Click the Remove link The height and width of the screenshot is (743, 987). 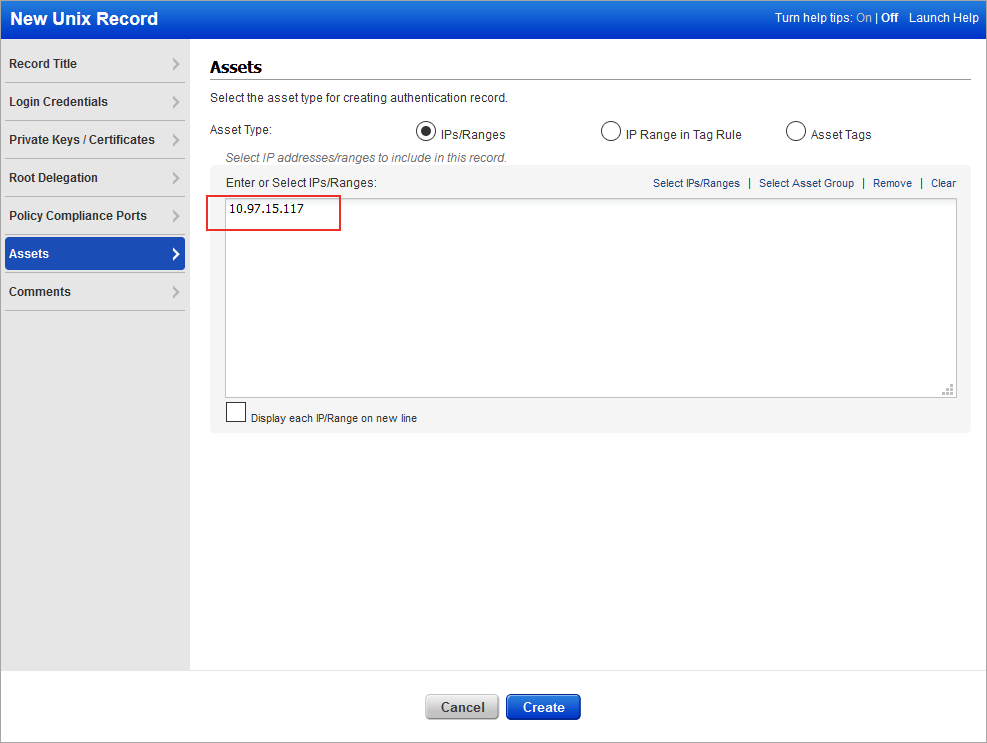pos(892,183)
